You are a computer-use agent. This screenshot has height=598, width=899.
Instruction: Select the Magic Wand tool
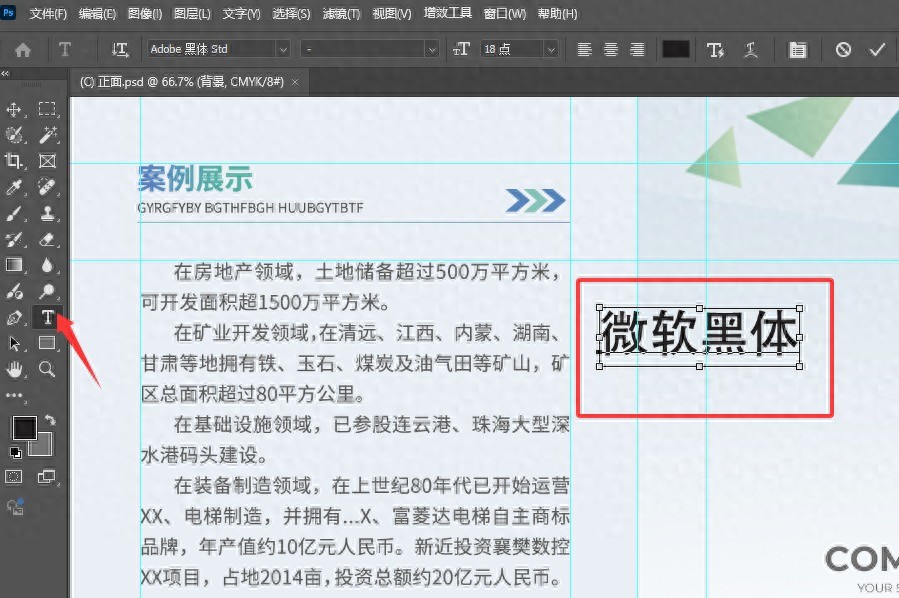(47, 135)
